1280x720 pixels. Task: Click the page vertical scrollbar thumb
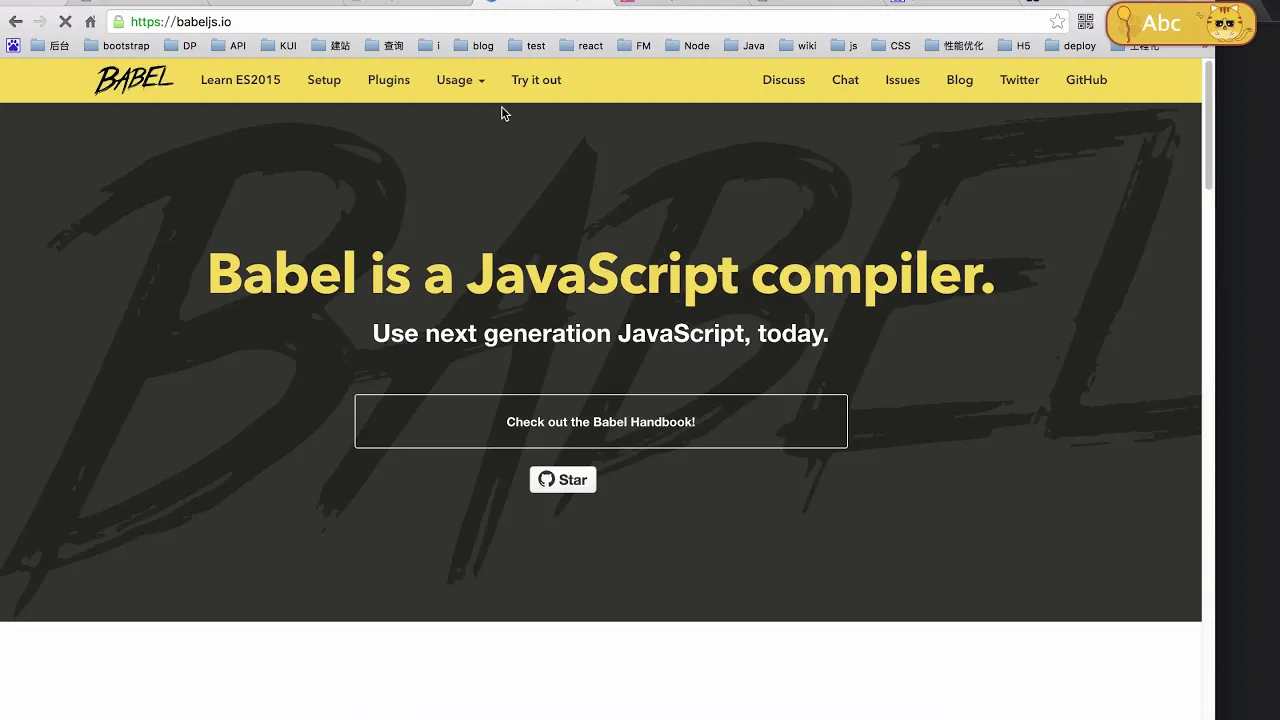(x=1208, y=125)
